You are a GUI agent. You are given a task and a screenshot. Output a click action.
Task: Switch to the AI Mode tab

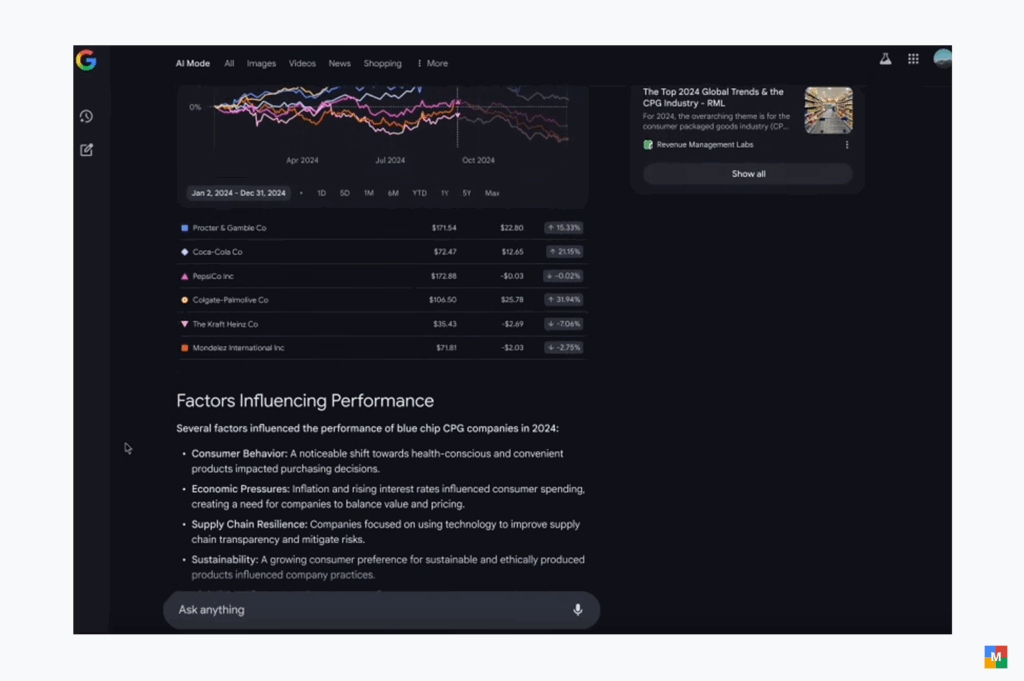coord(193,63)
